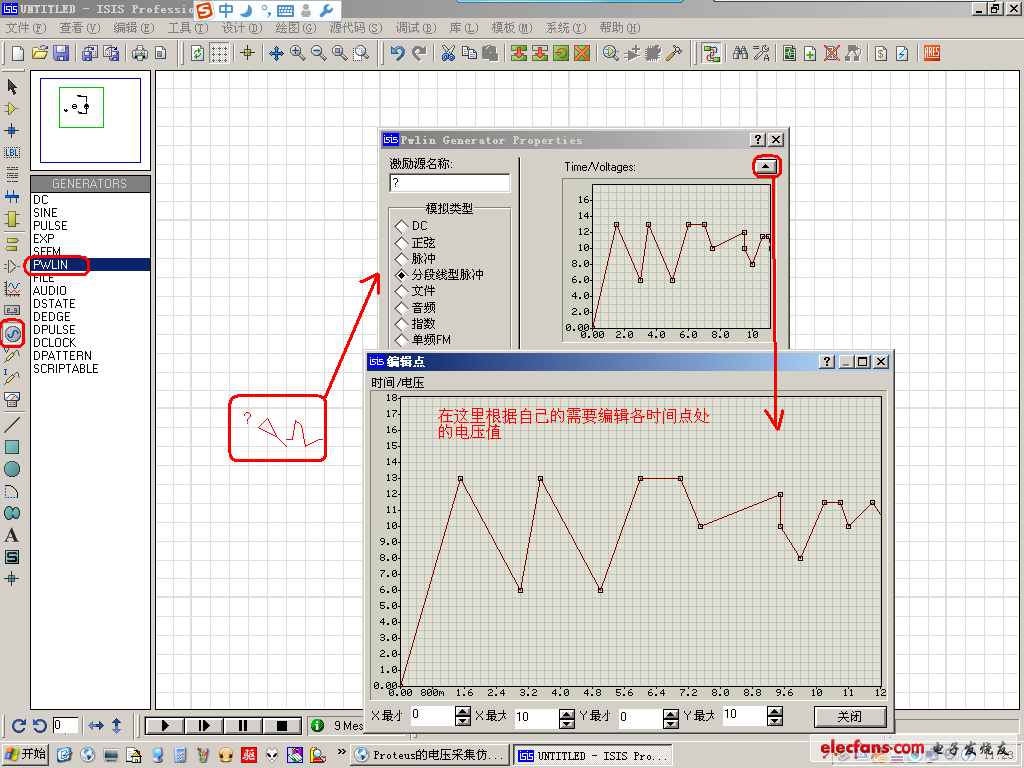Select the 2D text tool
The image size is (1024, 768).
12,536
